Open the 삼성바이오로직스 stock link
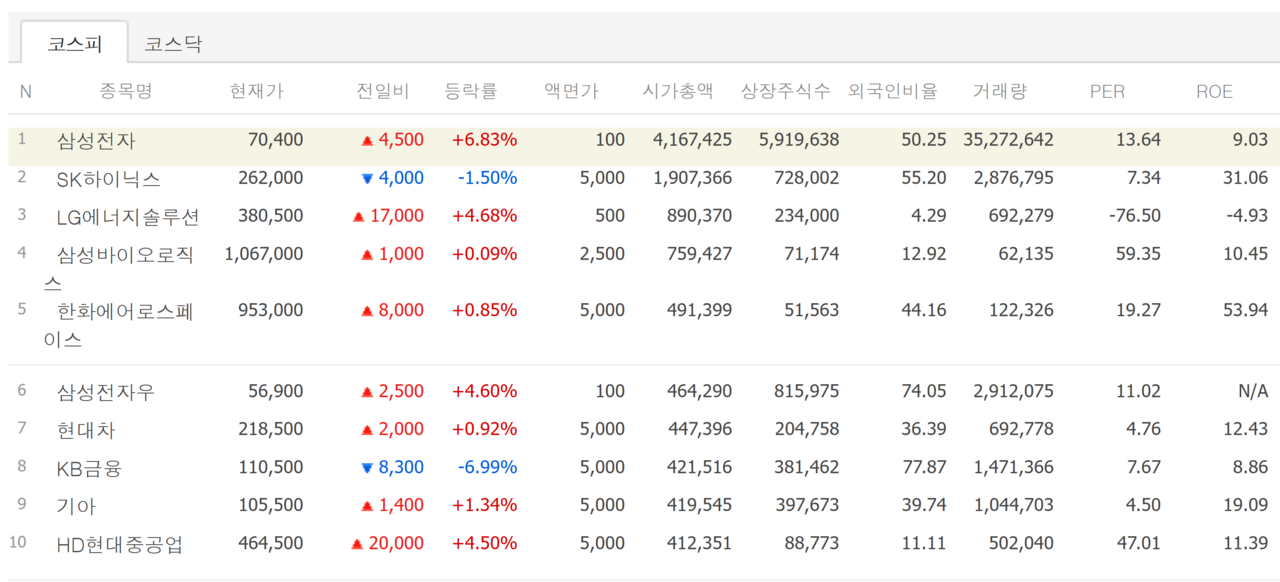 120,268
